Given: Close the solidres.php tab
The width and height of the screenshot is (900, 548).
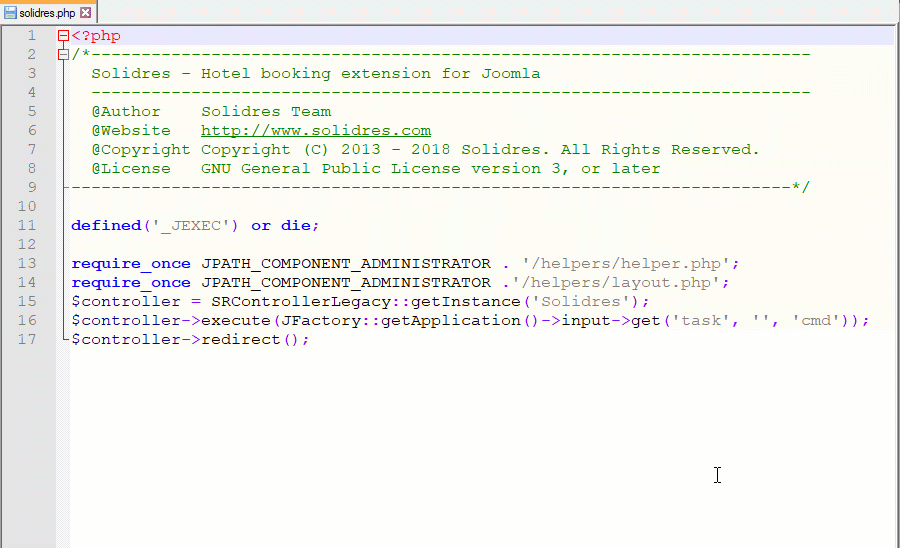Looking at the screenshot, I should click(86, 13).
